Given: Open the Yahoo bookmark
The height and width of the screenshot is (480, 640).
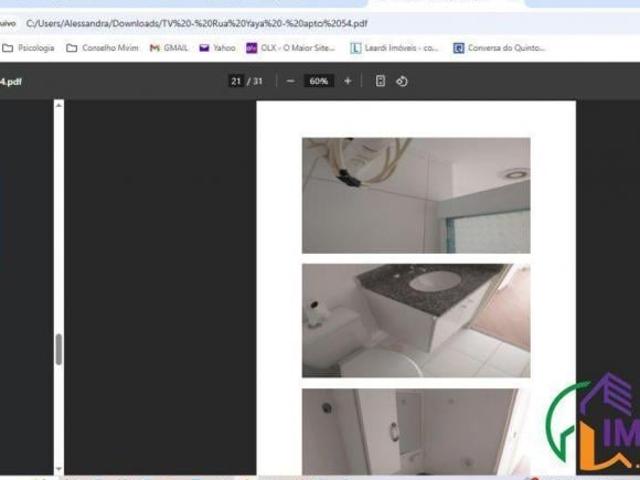Looking at the screenshot, I should coord(217,47).
